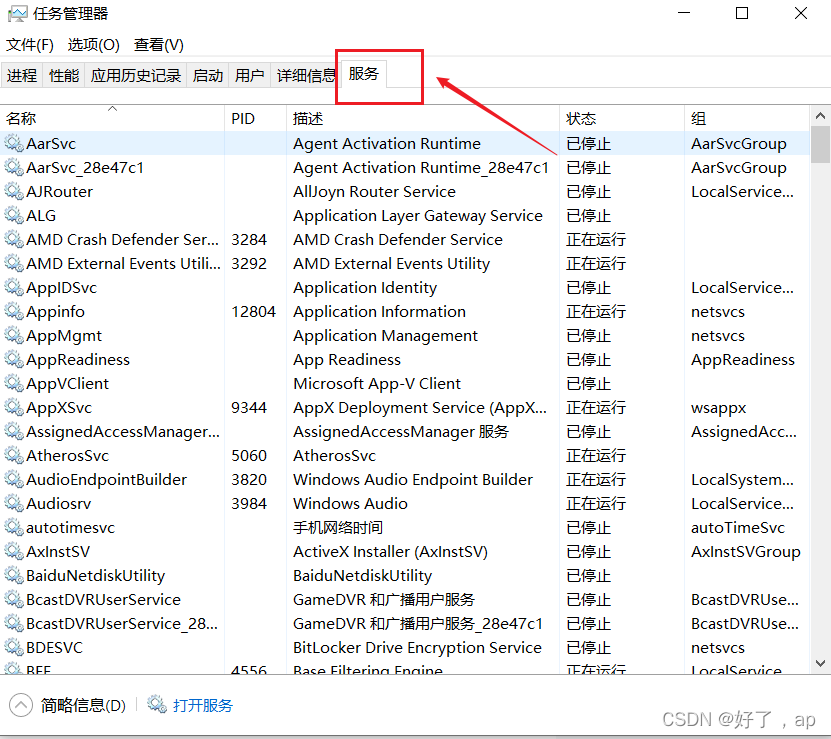This screenshot has width=831, height=739.
Task: Switch to the 详细信息 tab
Action: click(306, 74)
